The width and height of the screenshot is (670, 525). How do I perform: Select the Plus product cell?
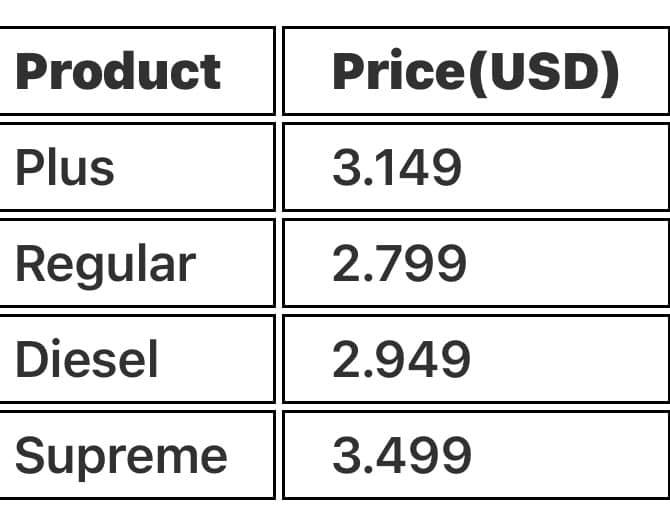pyautogui.click(x=65, y=167)
